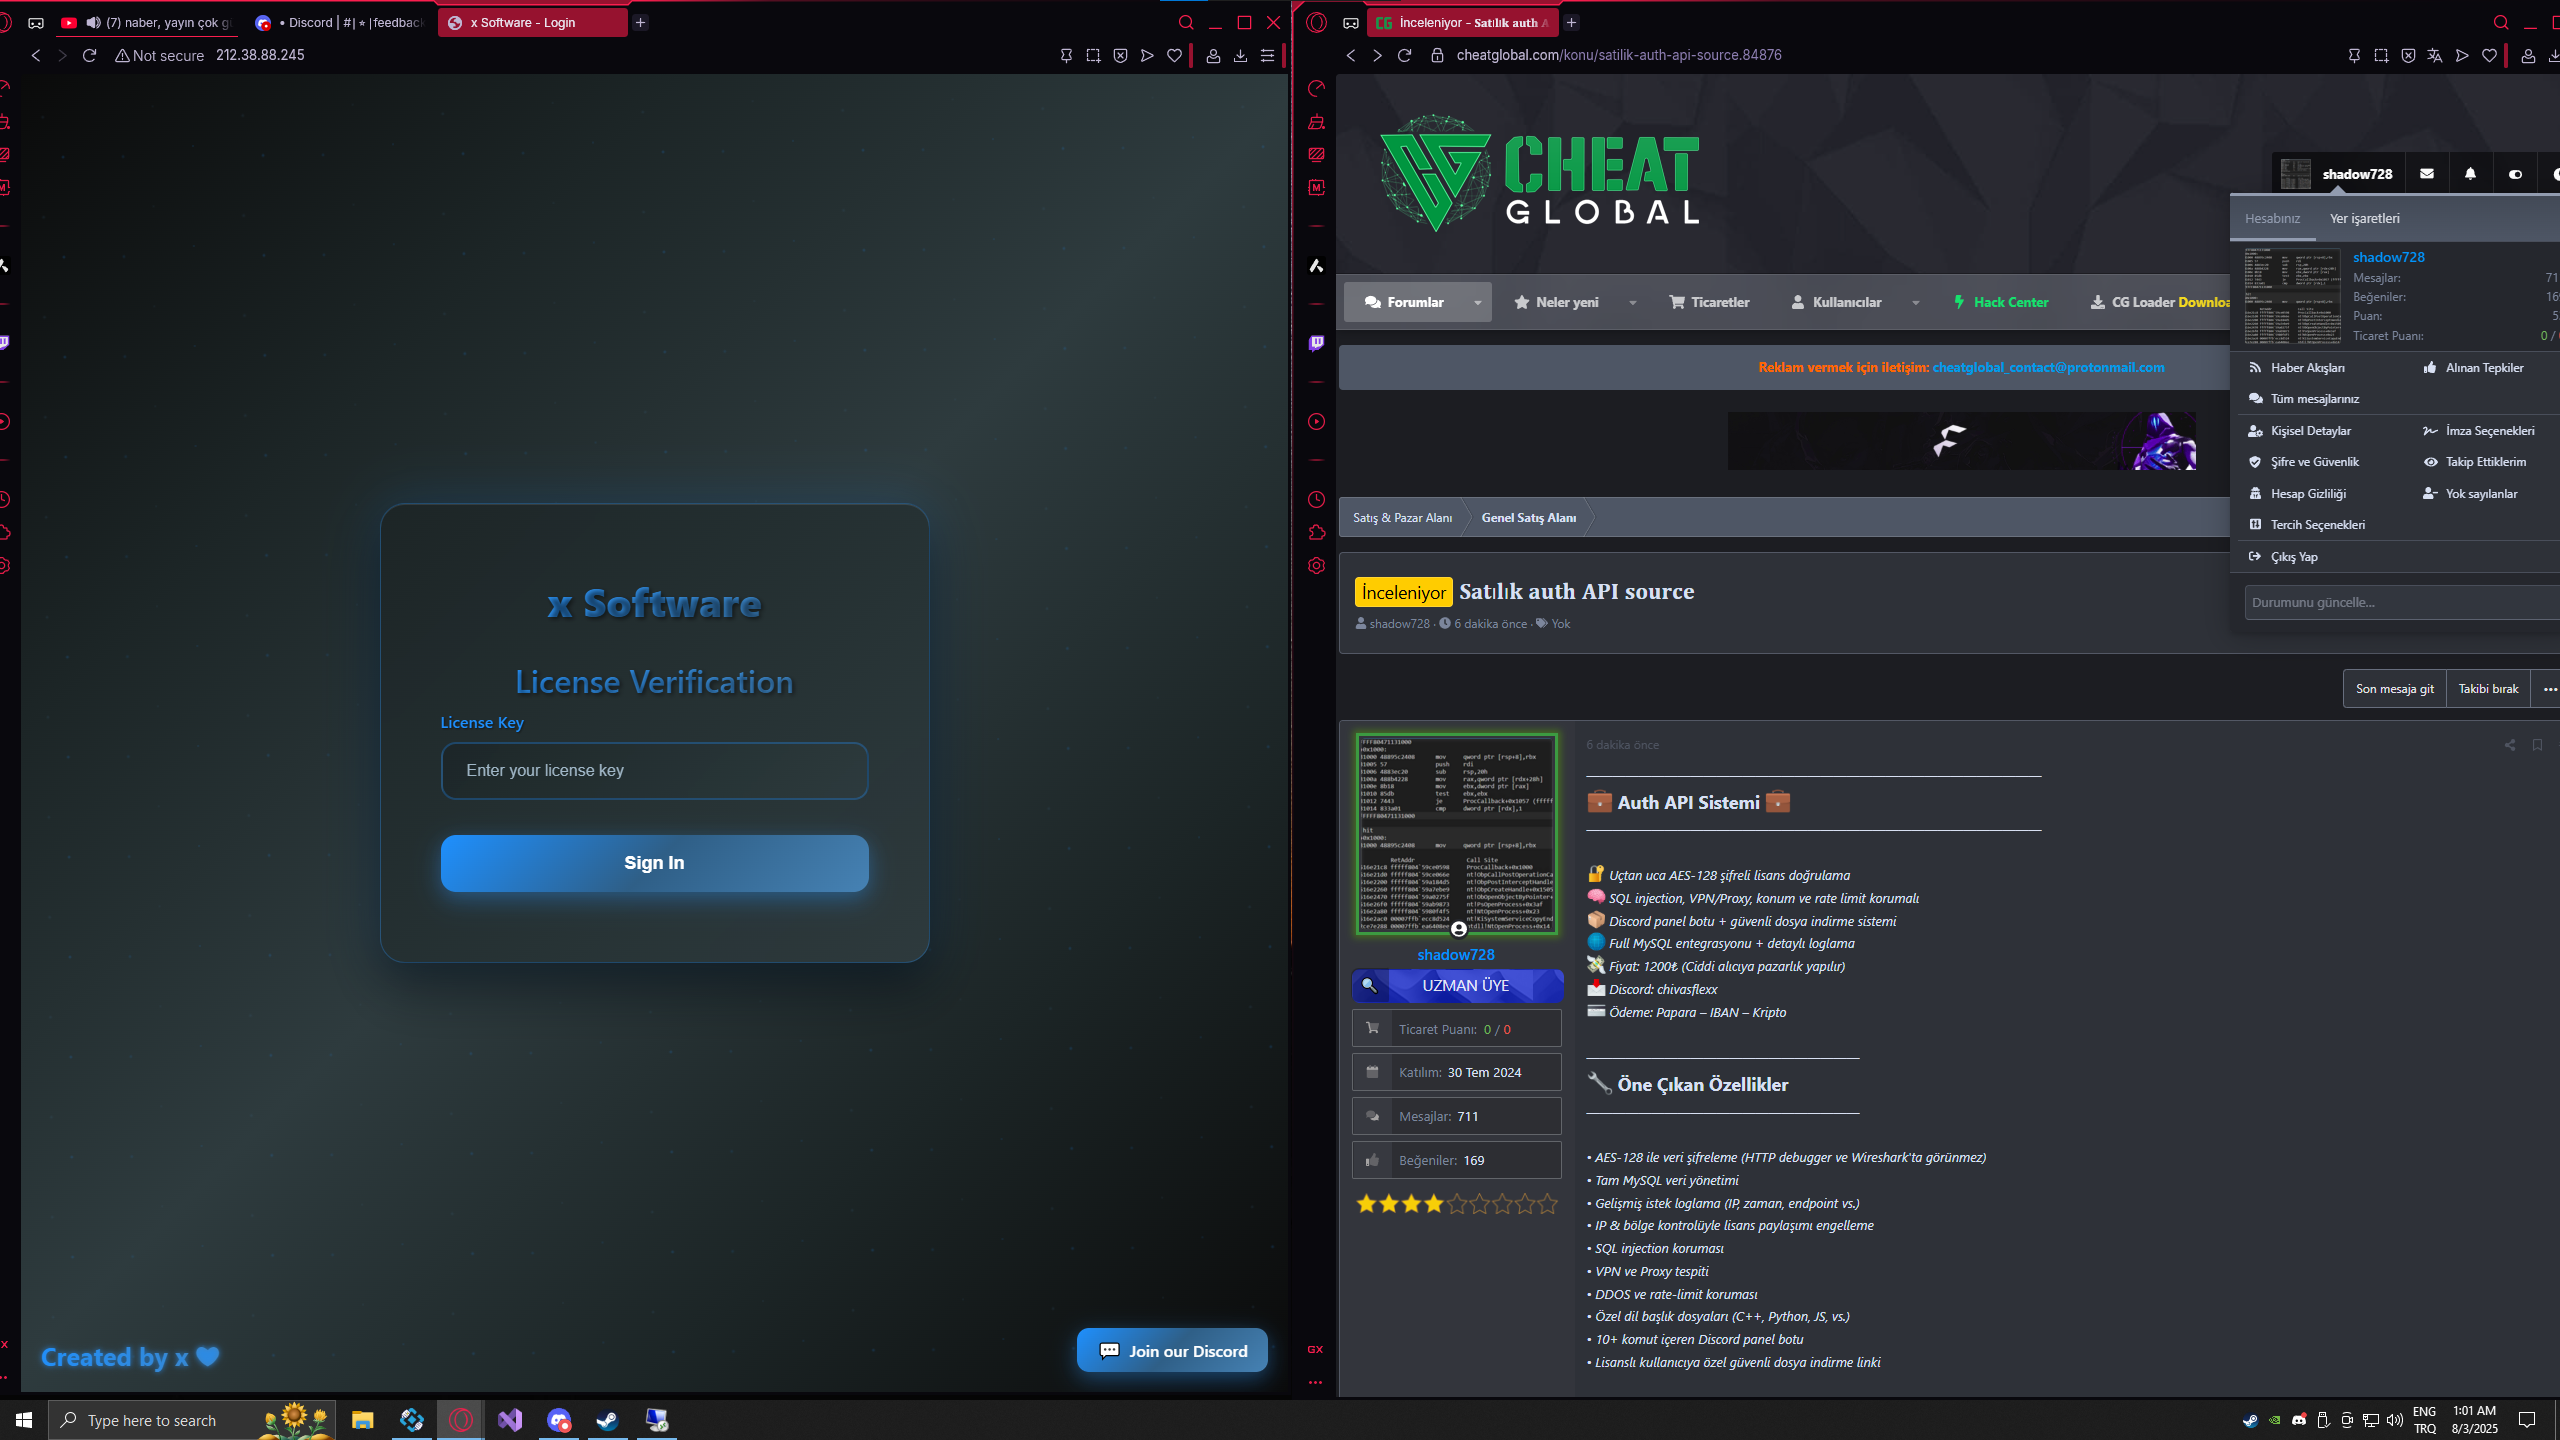2560x1440 pixels.
Task: Open Steam from the taskbar
Action: point(607,1420)
